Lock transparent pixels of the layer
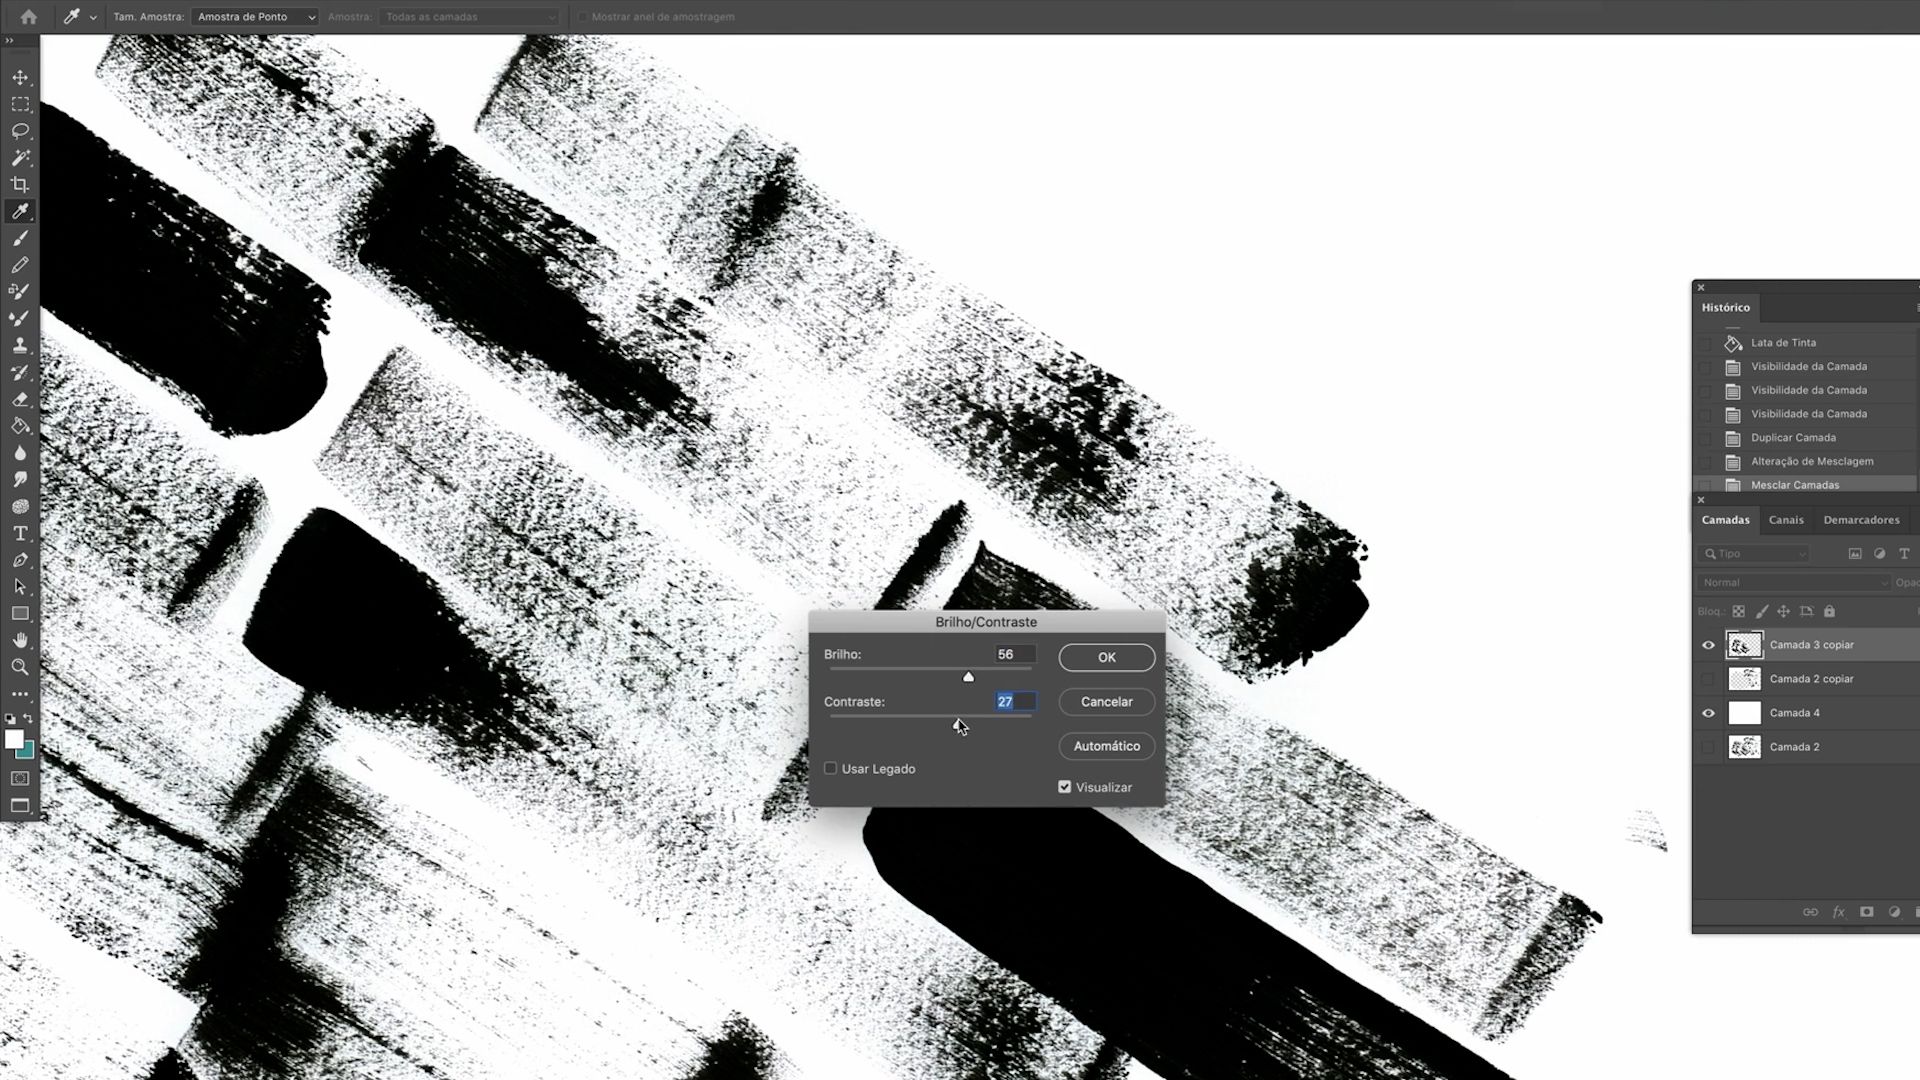The image size is (1920, 1080). pos(1739,611)
